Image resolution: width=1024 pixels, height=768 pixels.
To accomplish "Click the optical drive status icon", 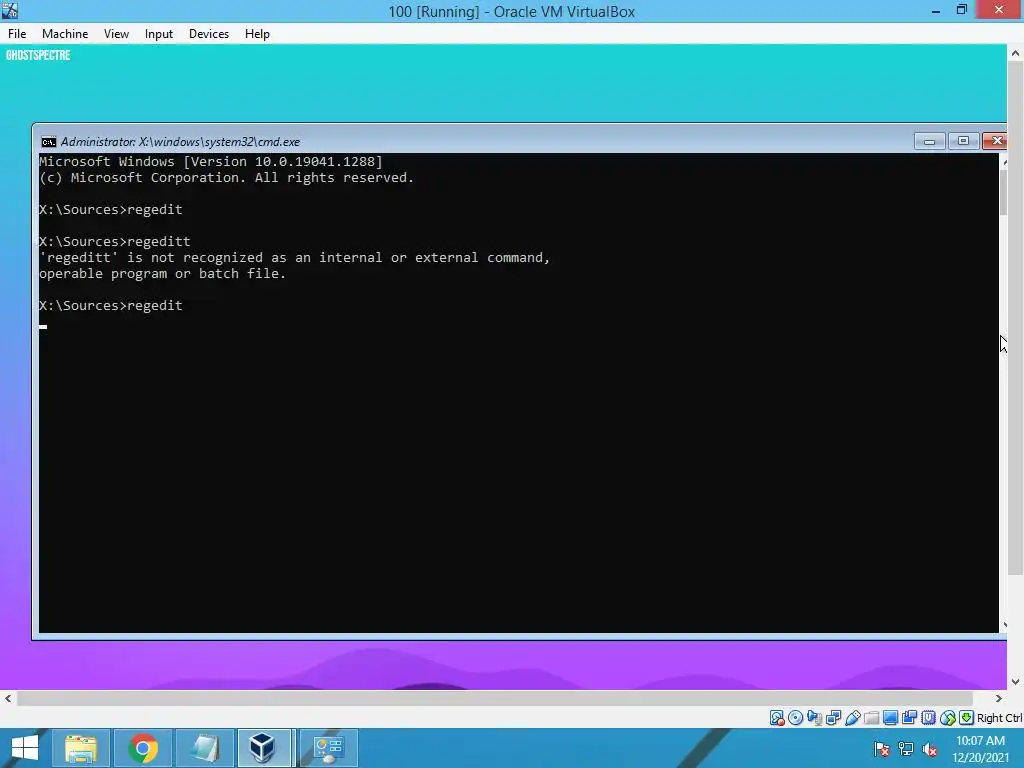I will point(795,718).
